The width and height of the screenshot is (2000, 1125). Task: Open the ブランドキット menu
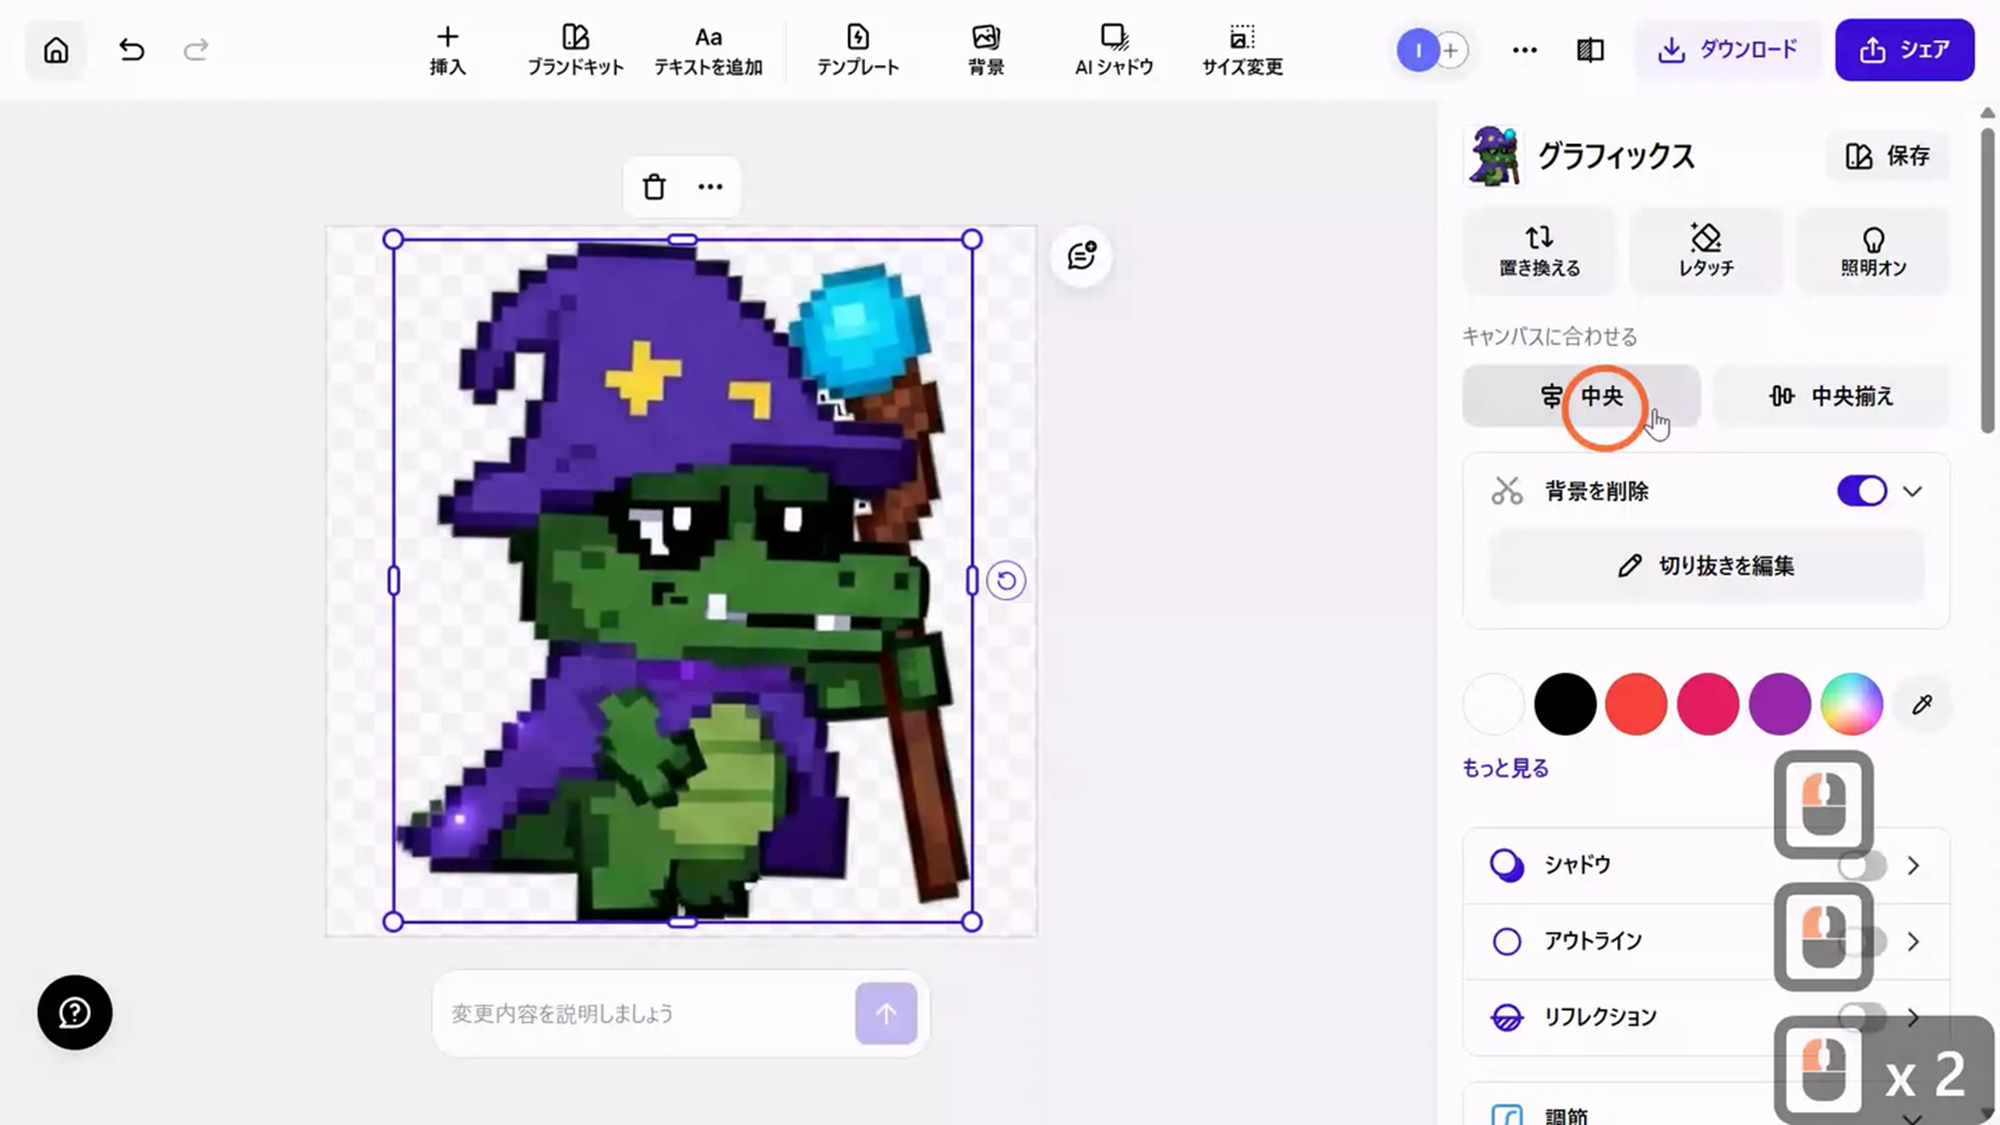pyautogui.click(x=575, y=50)
